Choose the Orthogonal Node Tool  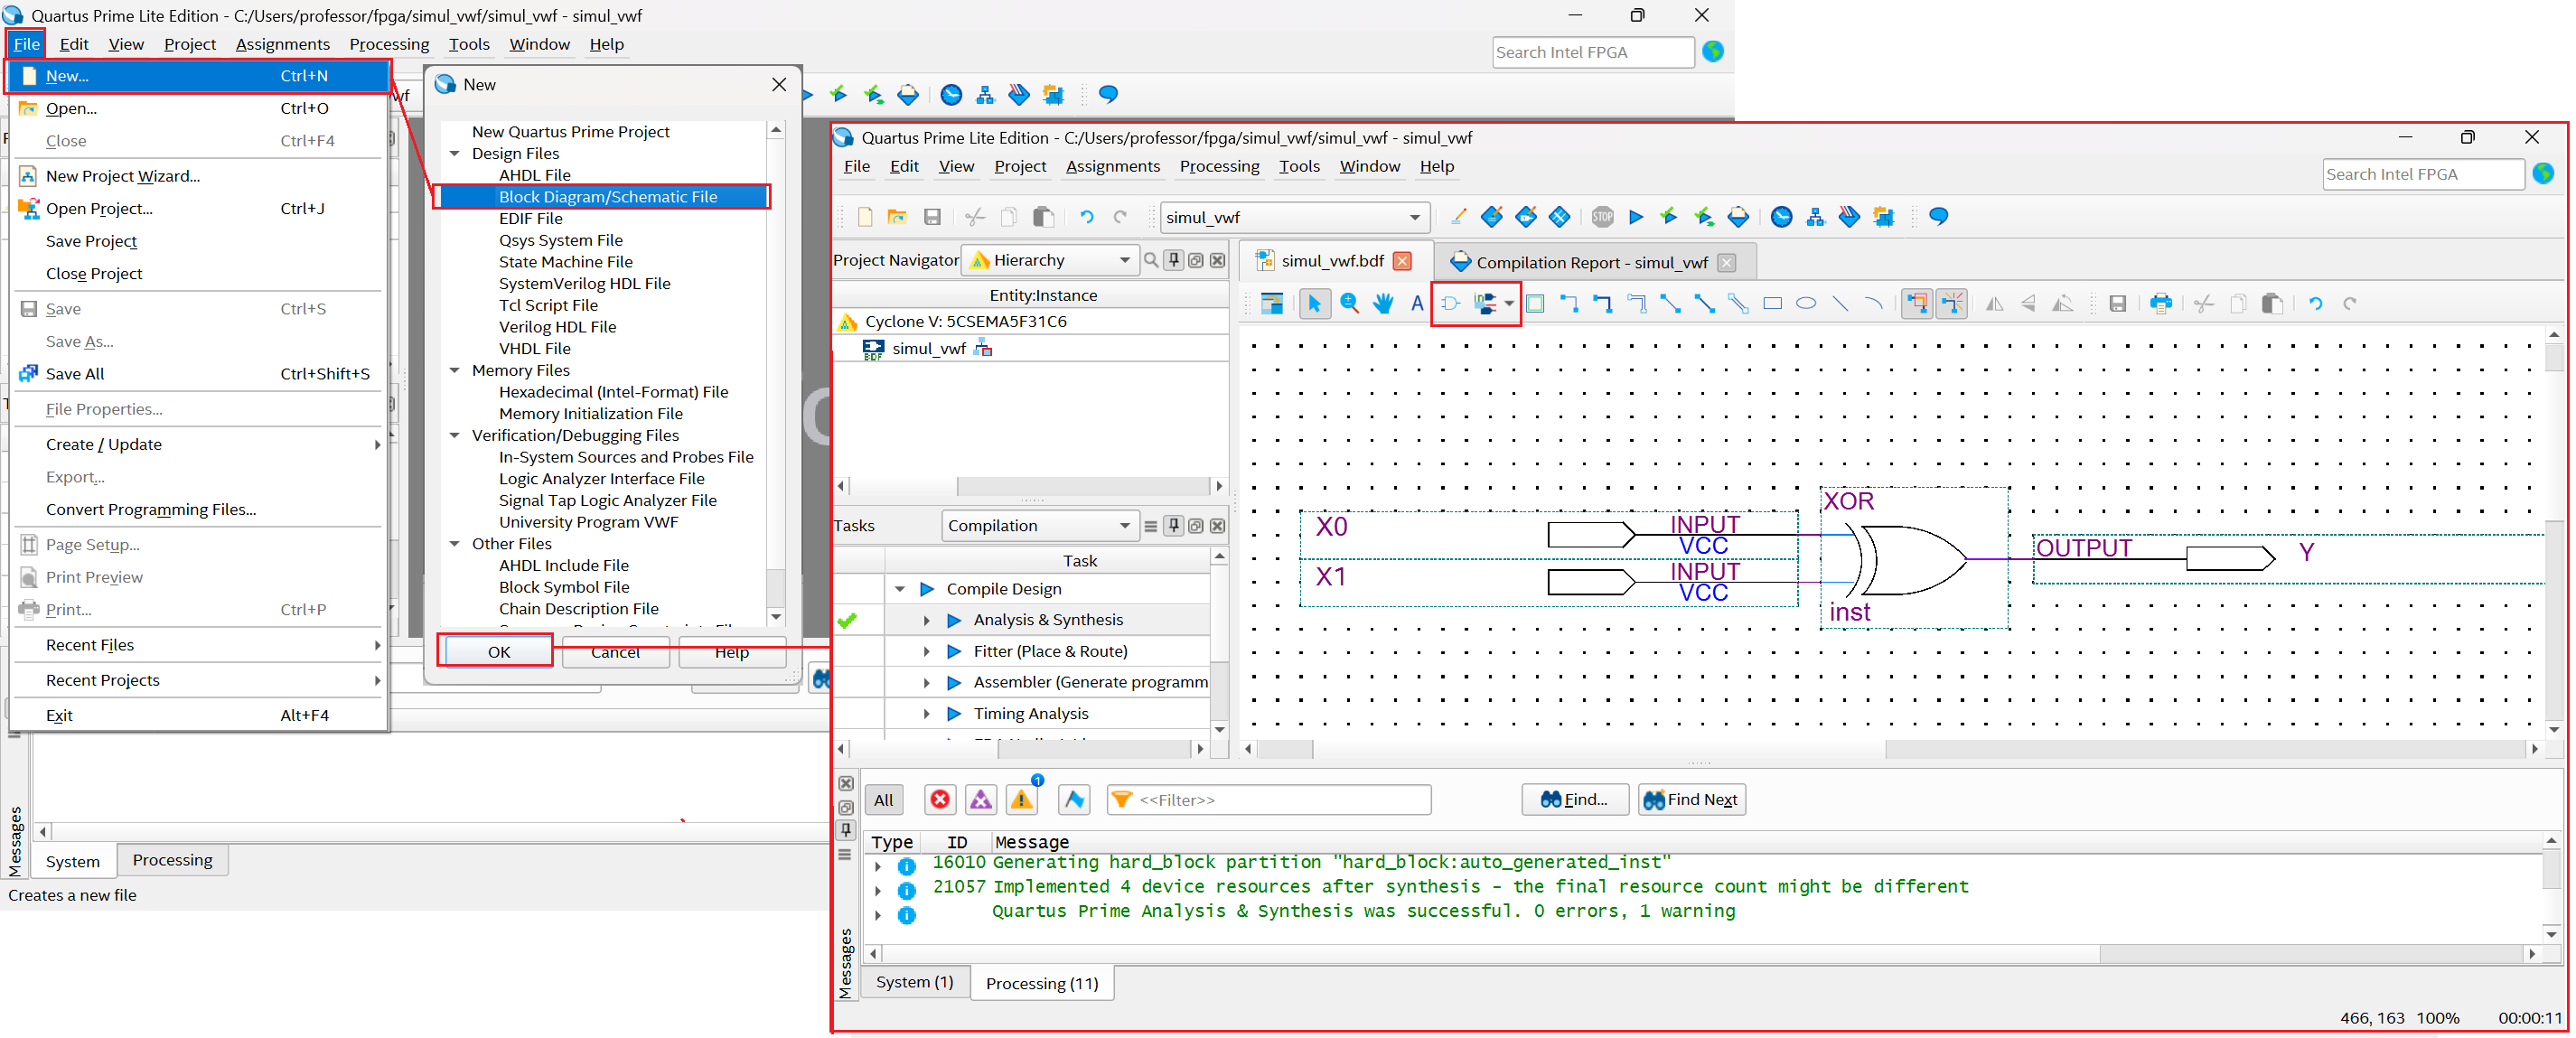coord(1569,304)
